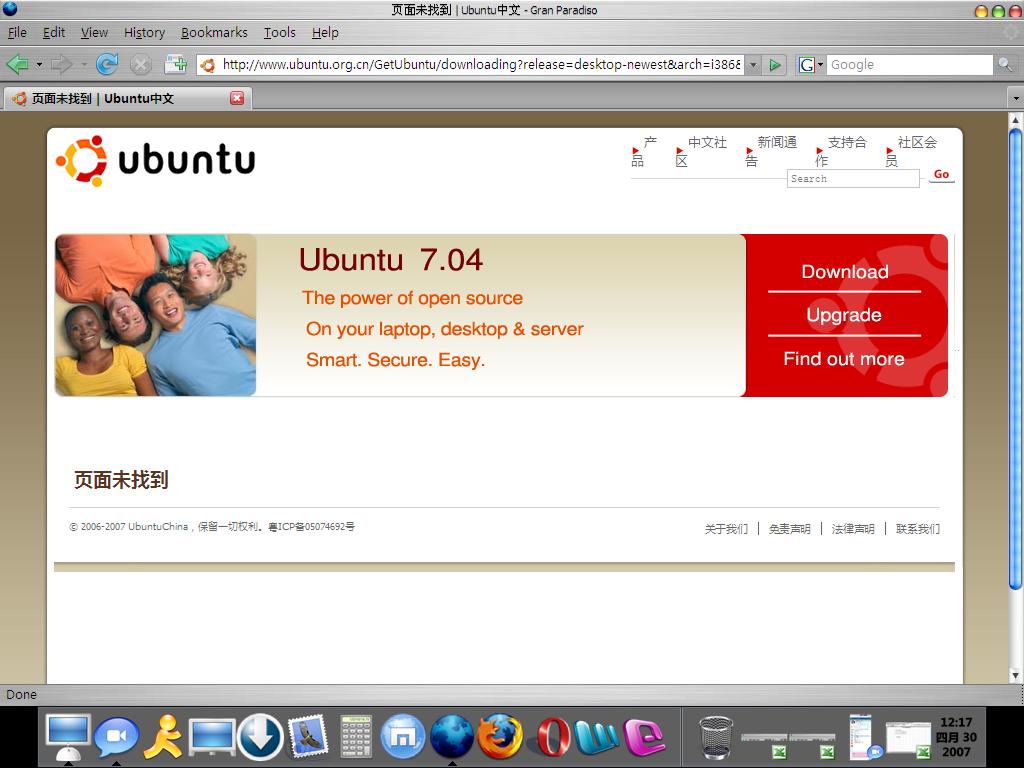
Task: Expand the URL bar history dropdown
Action: point(753,65)
